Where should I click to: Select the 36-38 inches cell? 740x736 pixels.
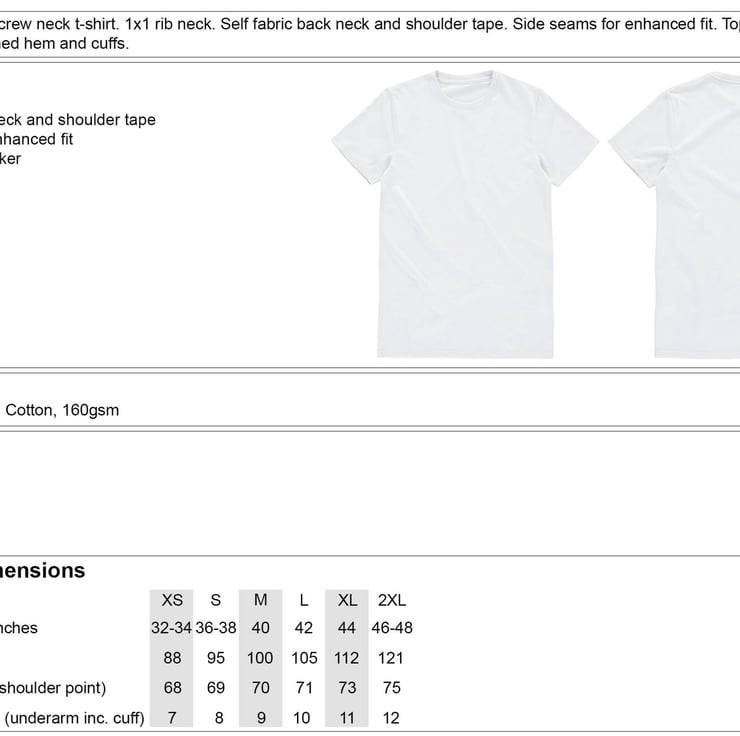(x=216, y=628)
